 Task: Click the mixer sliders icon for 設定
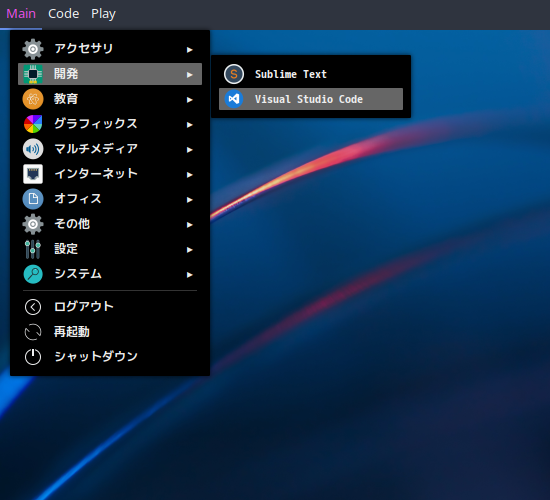[33, 249]
